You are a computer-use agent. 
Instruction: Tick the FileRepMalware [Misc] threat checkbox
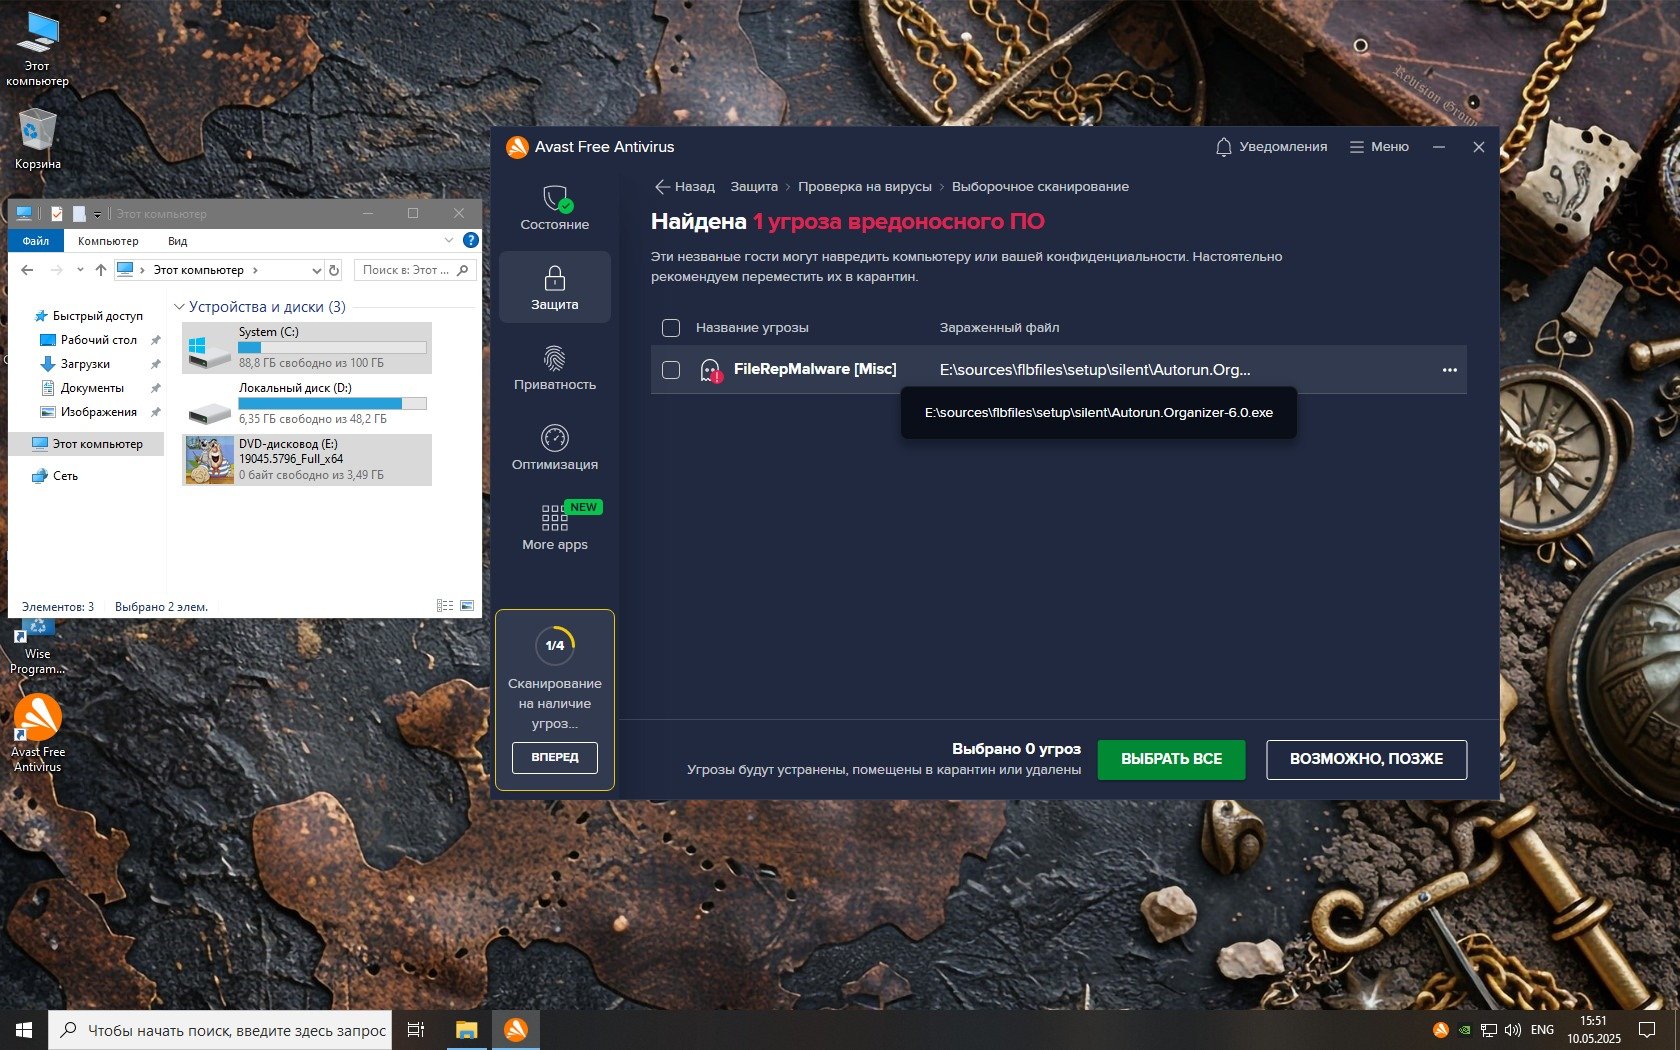coord(671,370)
